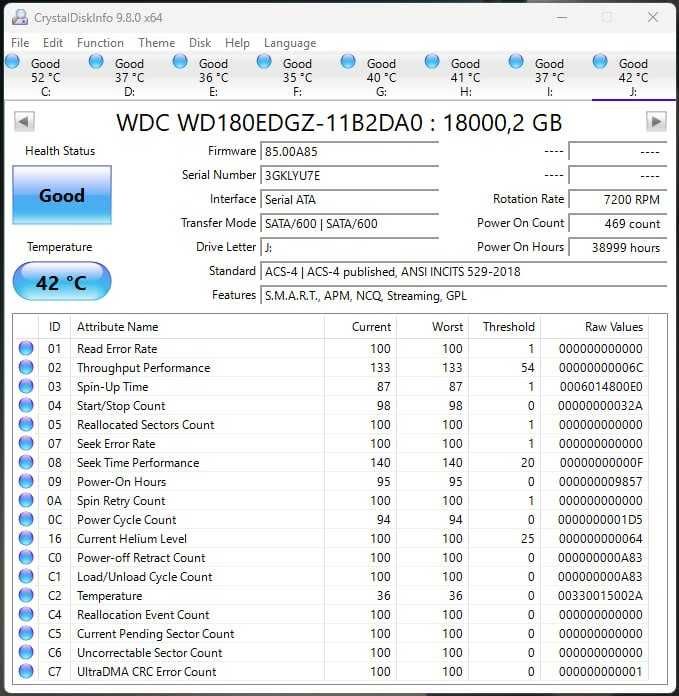679x696 pixels.
Task: Click the CrystalDiskInfo title bar app icon
Action: tap(20, 18)
